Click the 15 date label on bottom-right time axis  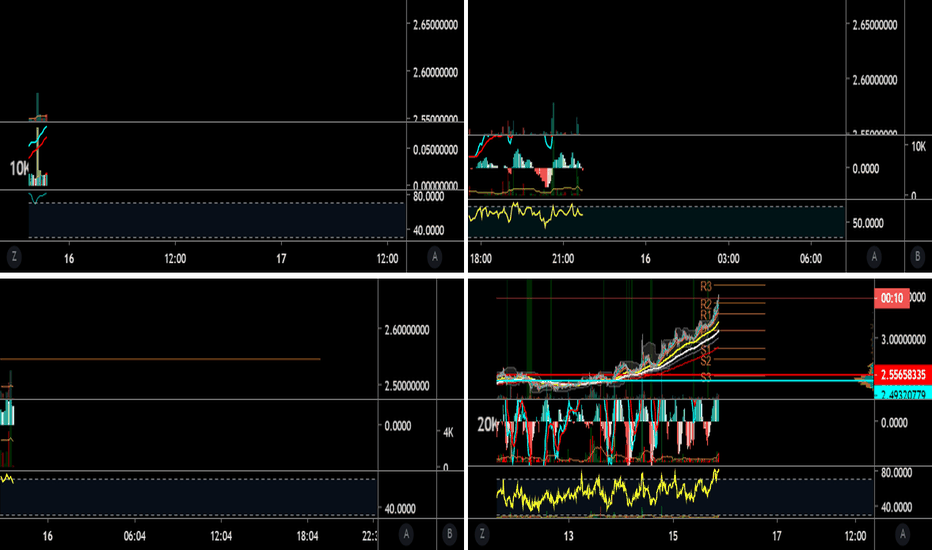pos(673,536)
